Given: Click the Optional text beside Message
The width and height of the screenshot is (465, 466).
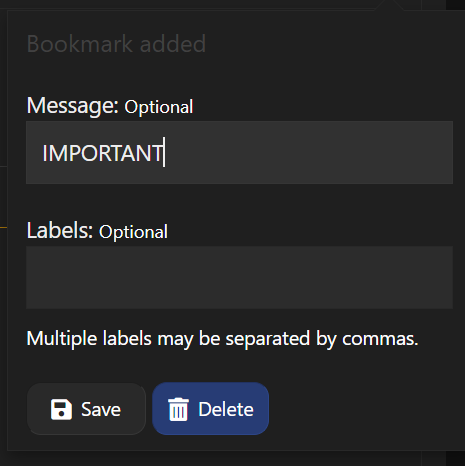Looking at the screenshot, I should [159, 107].
